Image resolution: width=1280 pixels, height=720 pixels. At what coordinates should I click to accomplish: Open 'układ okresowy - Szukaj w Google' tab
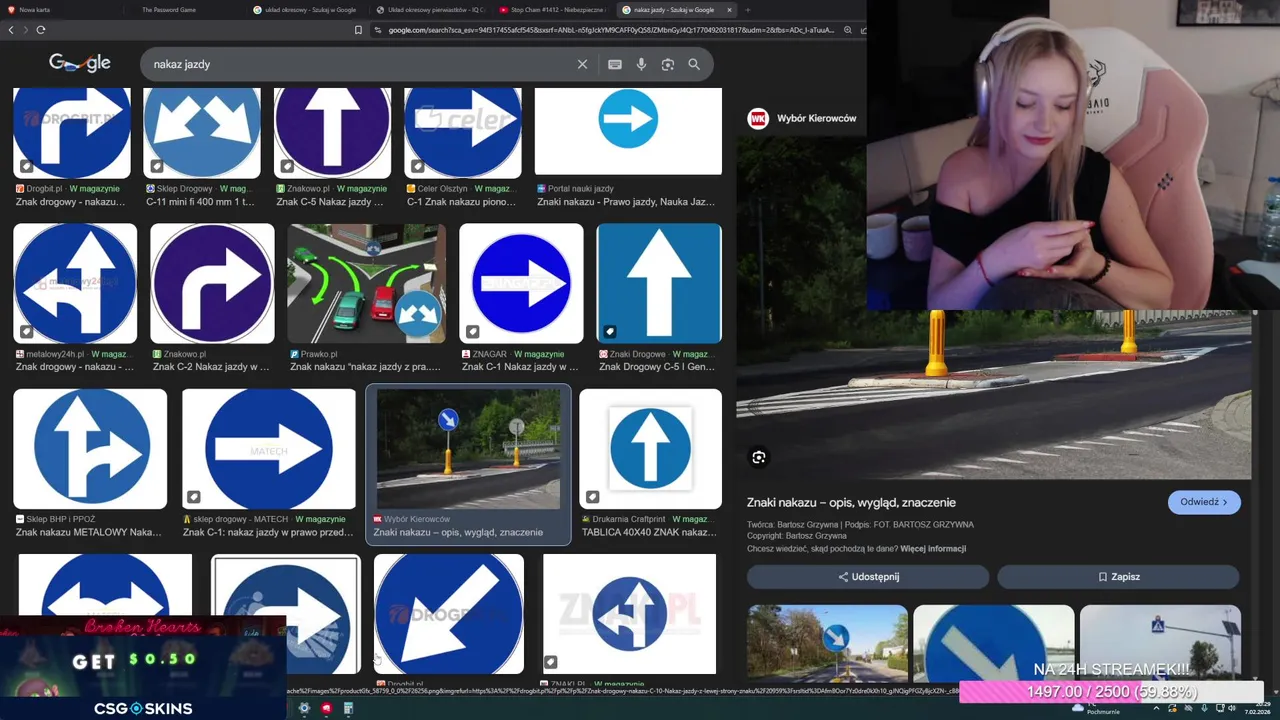[308, 10]
